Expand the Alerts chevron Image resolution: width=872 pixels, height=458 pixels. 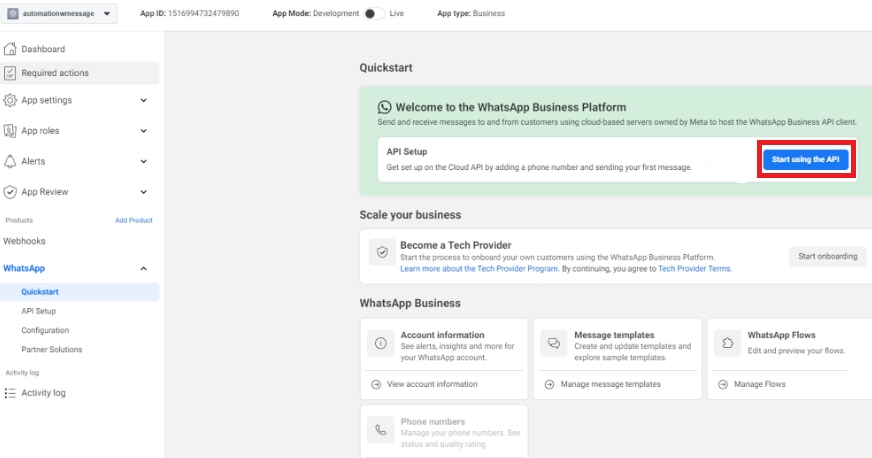point(143,161)
